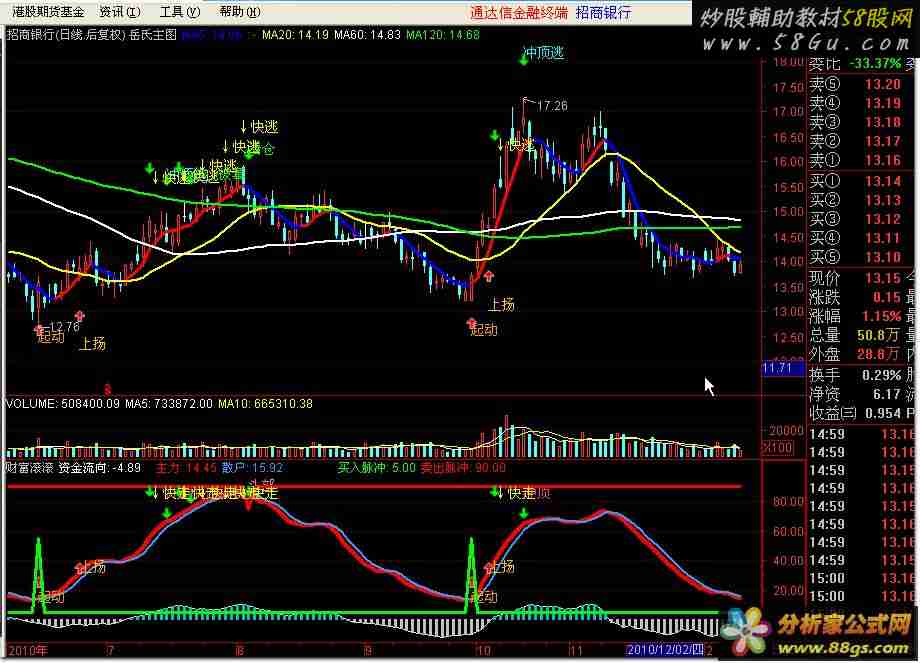Click the 资金流向: -4.89 indicator label
Screen dimensions: 920x663
point(99,468)
